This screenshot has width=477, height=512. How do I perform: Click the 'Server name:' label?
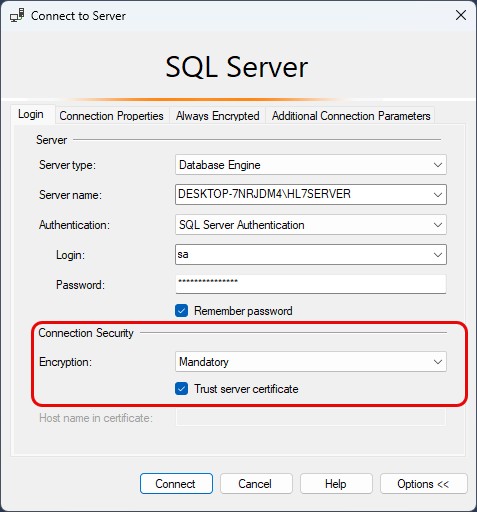(70, 195)
